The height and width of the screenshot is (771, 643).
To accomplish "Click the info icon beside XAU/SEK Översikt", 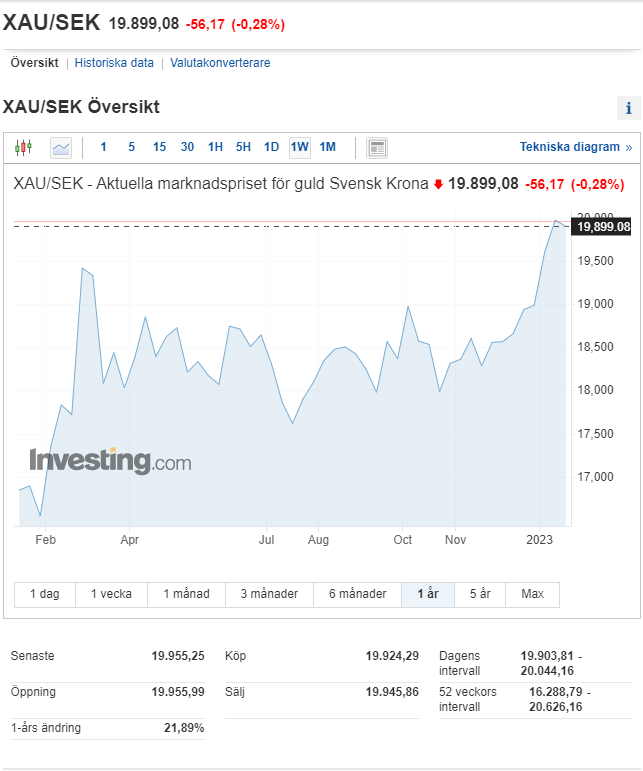I will coord(628,109).
